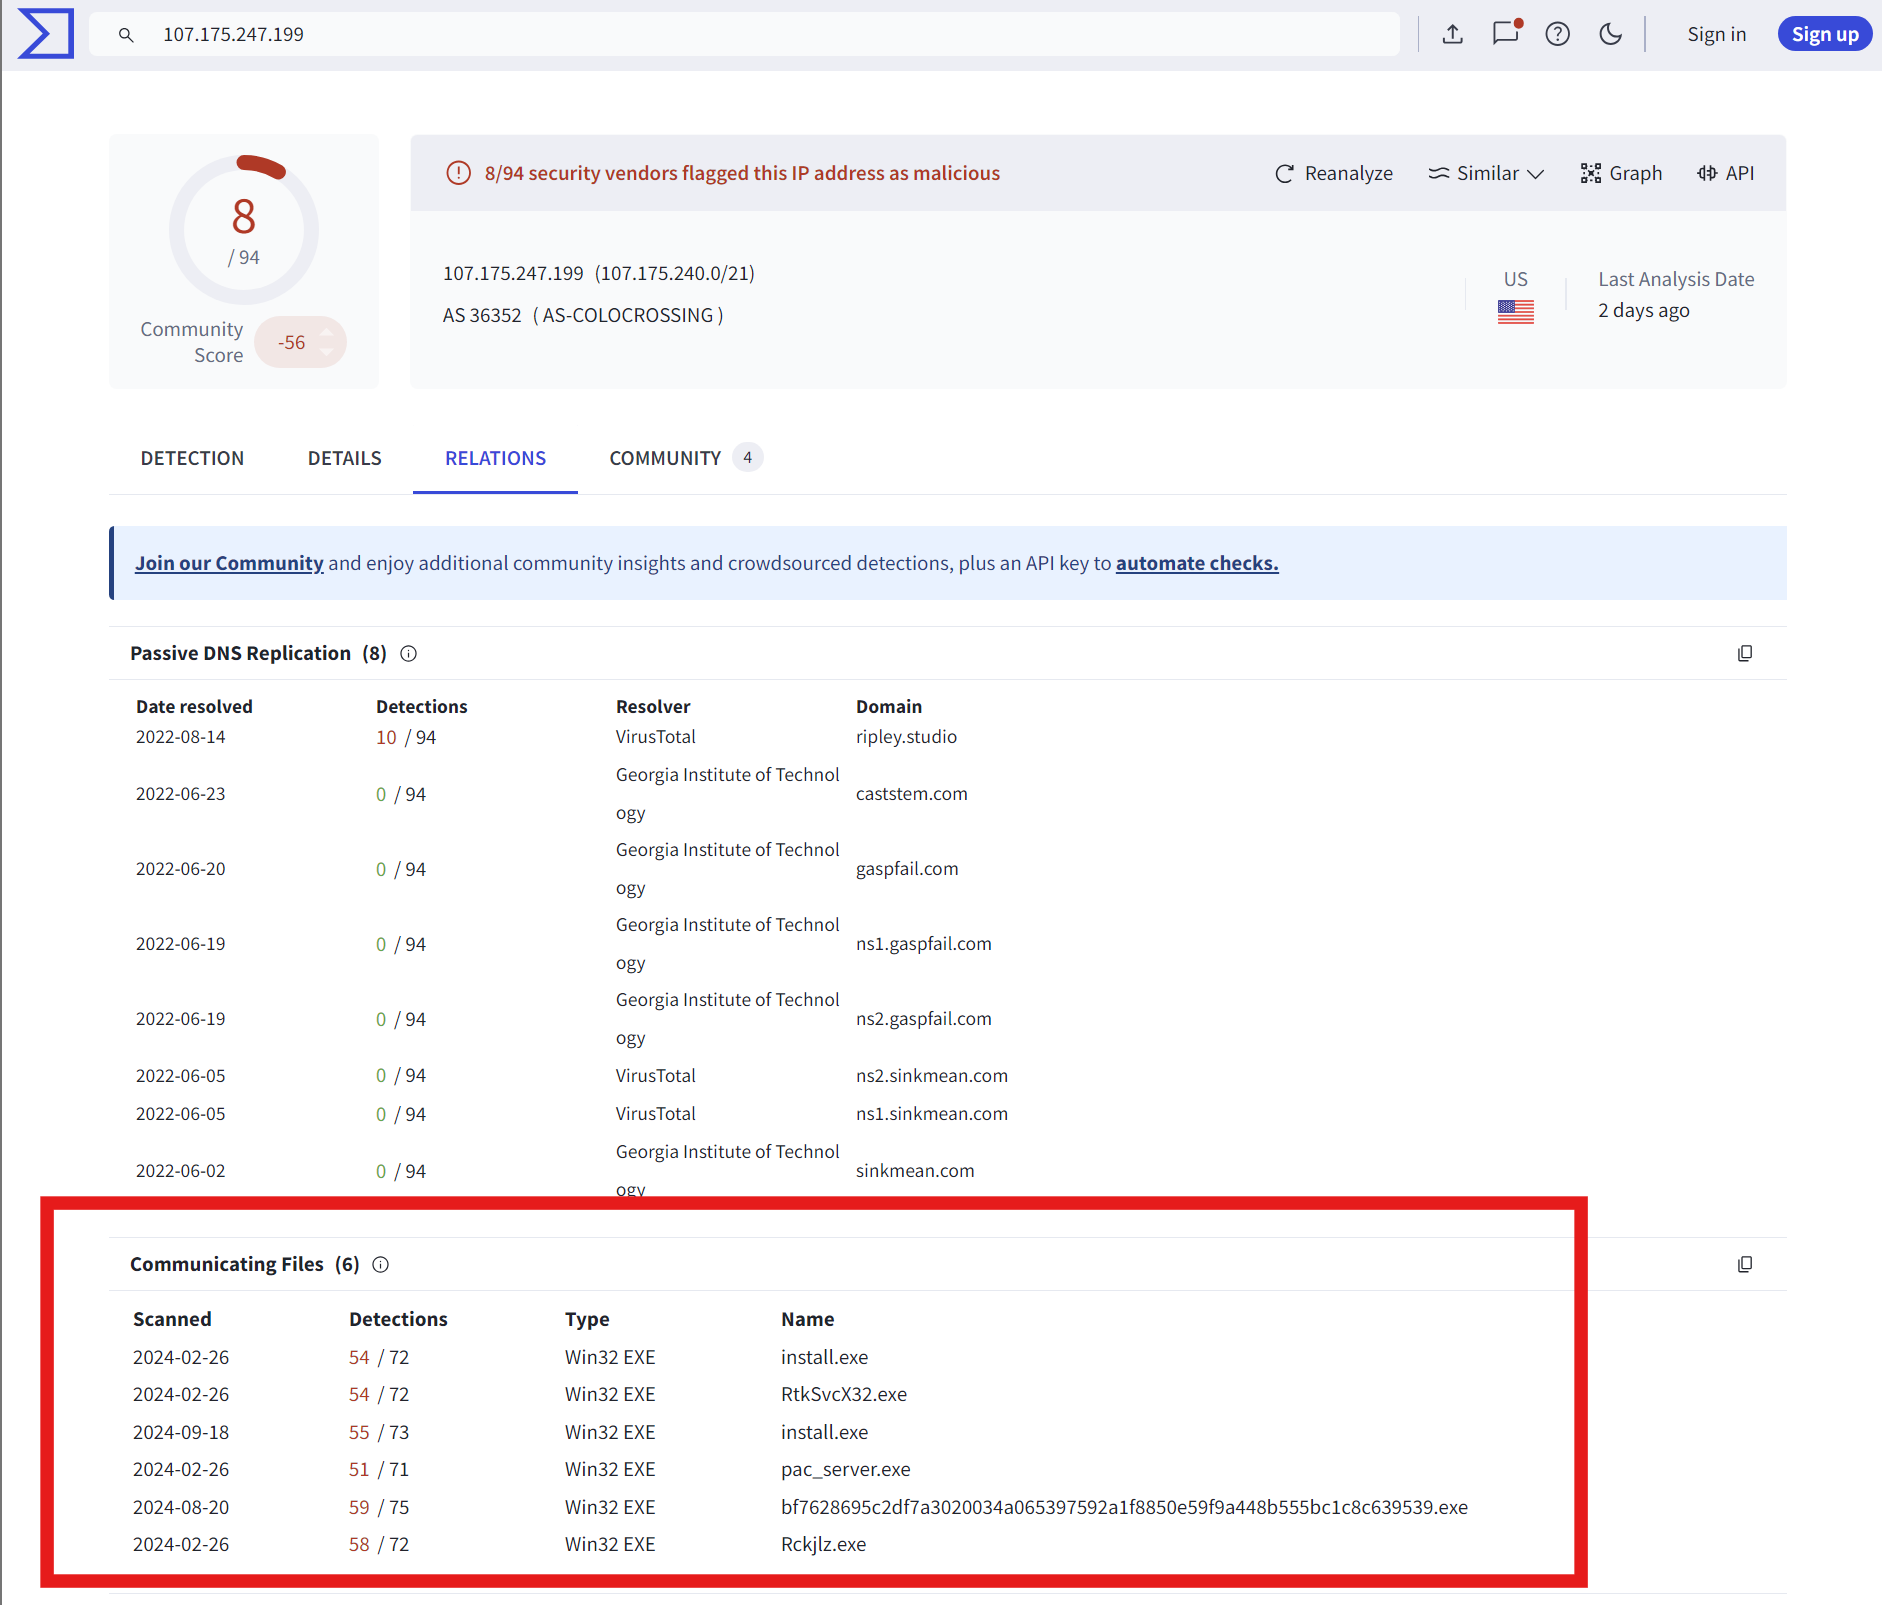The width and height of the screenshot is (1882, 1605).
Task: Click the Sign up button
Action: click(1825, 34)
